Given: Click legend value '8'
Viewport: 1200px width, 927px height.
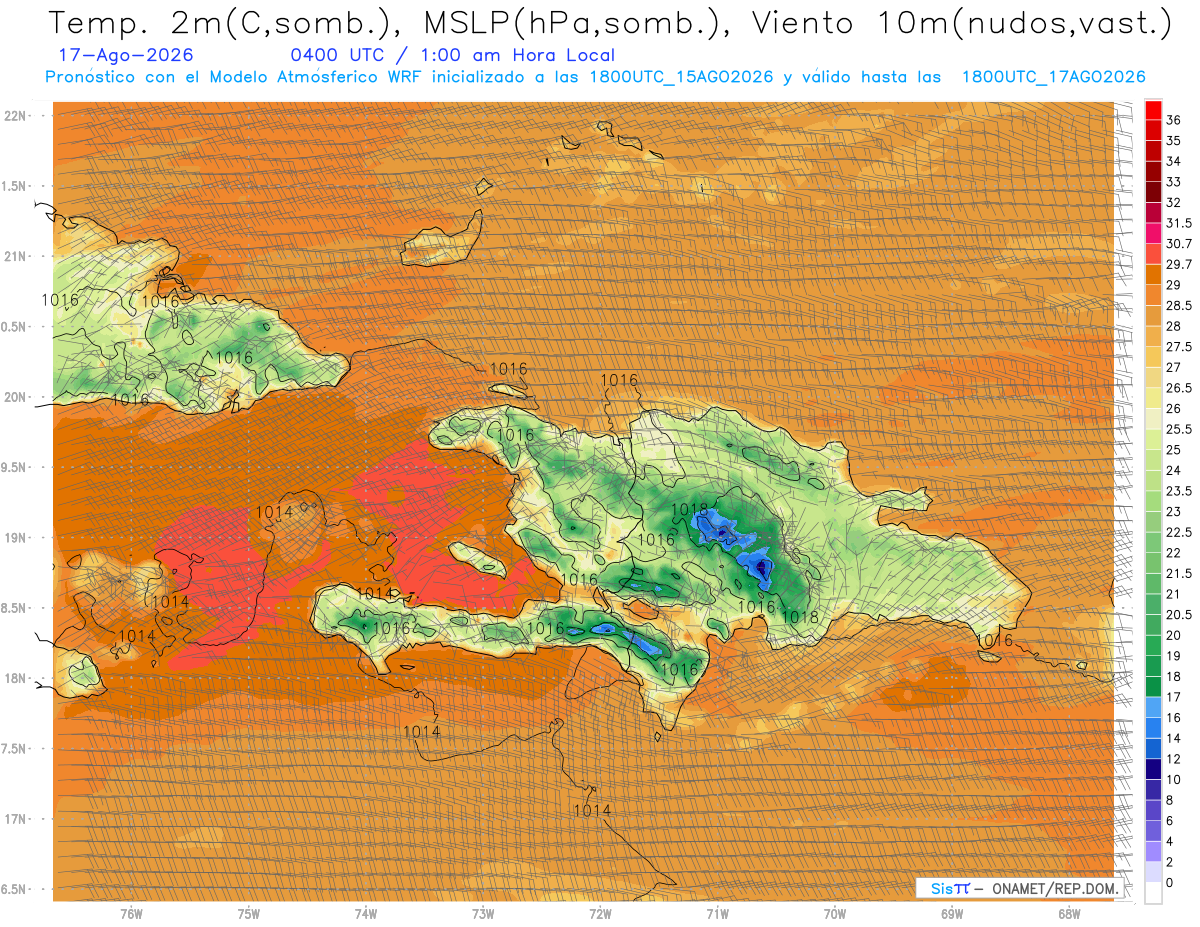Looking at the screenshot, I should (x=1169, y=800).
